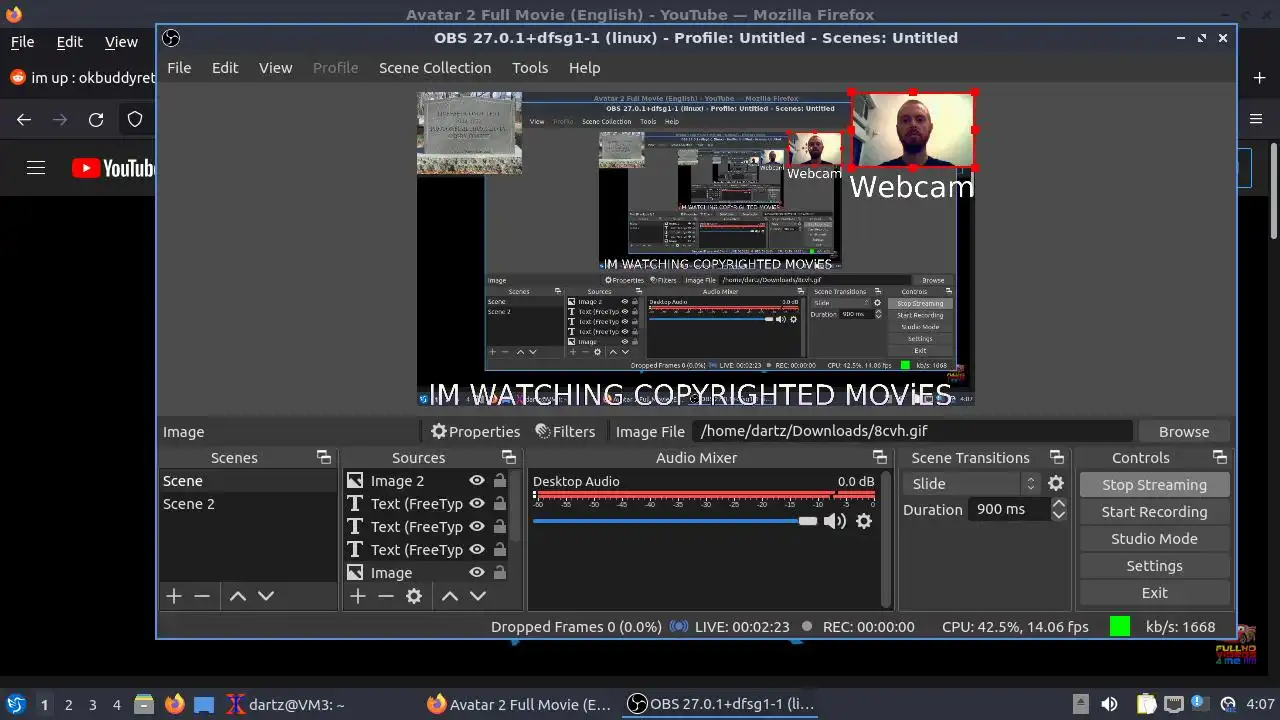The height and width of the screenshot is (720, 1280).
Task: Remove the selected scene with the minus icon
Action: coord(202,596)
